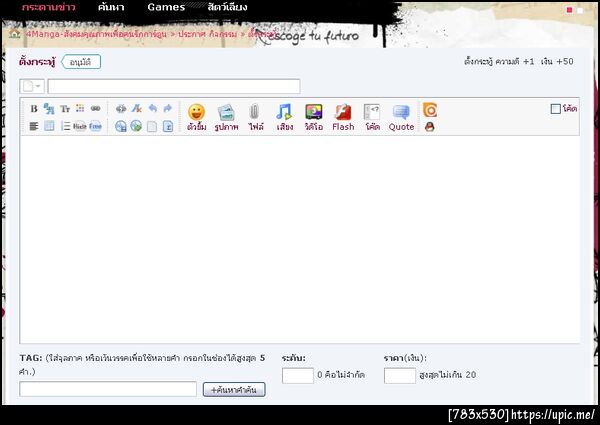Click the small penguin icon in toolbar
Screen dimensions: 600x425
coord(430,127)
